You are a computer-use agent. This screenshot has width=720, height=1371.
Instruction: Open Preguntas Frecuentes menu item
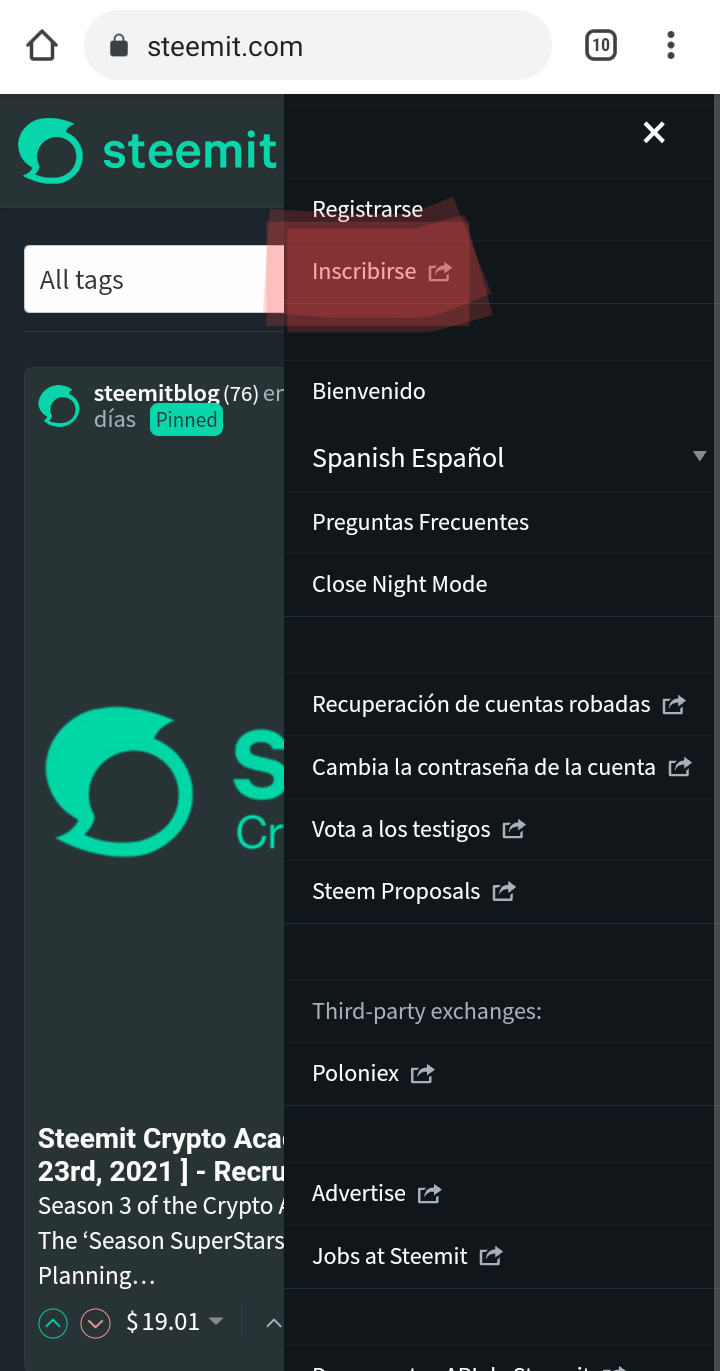click(420, 522)
